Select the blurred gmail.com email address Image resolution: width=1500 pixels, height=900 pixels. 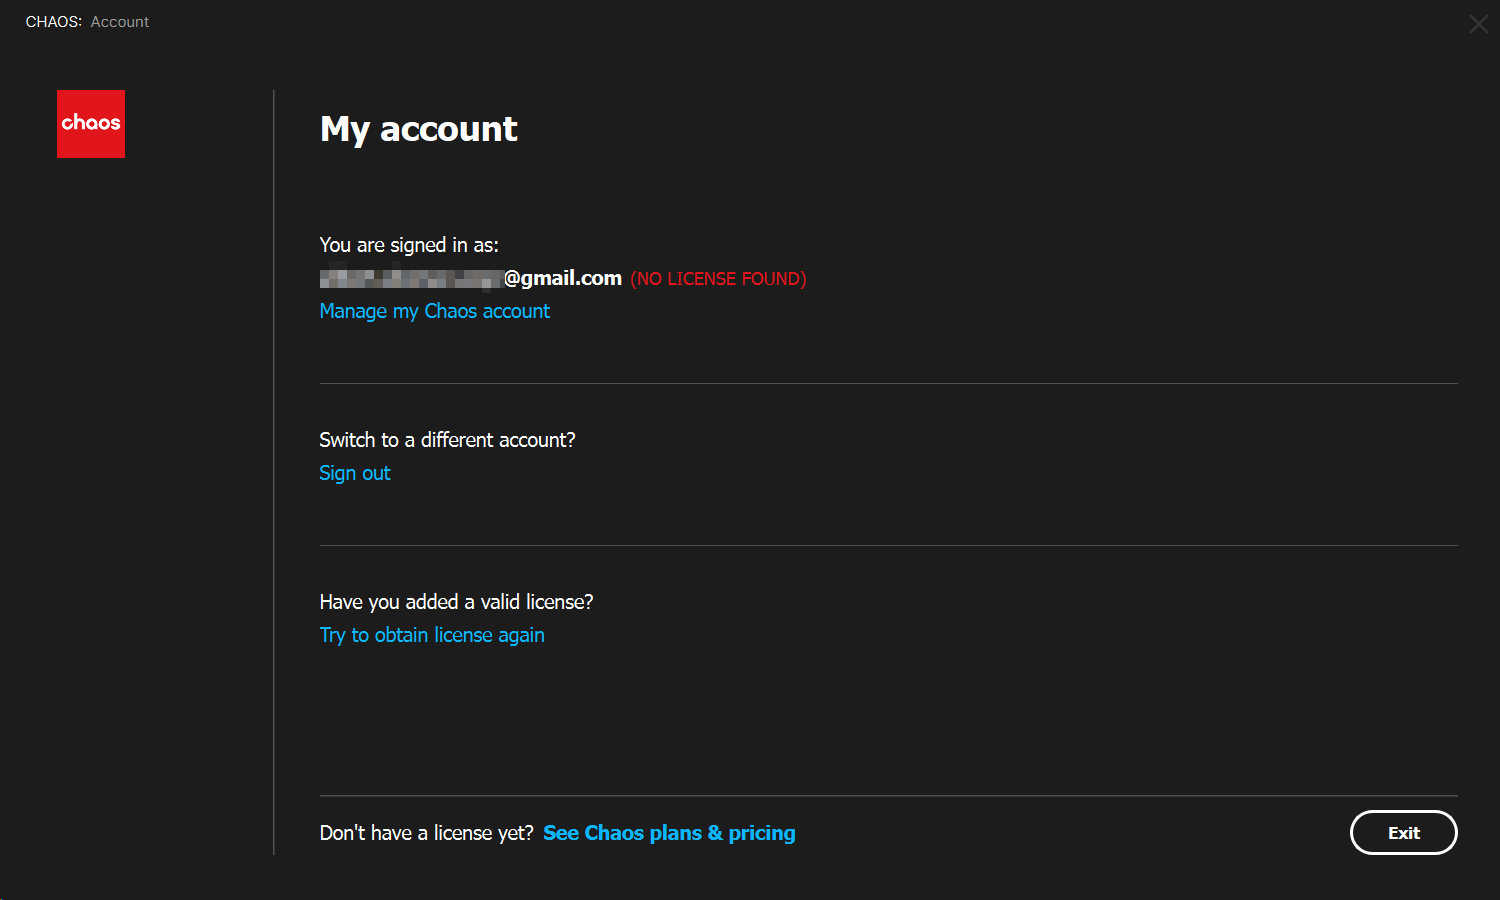coord(470,277)
